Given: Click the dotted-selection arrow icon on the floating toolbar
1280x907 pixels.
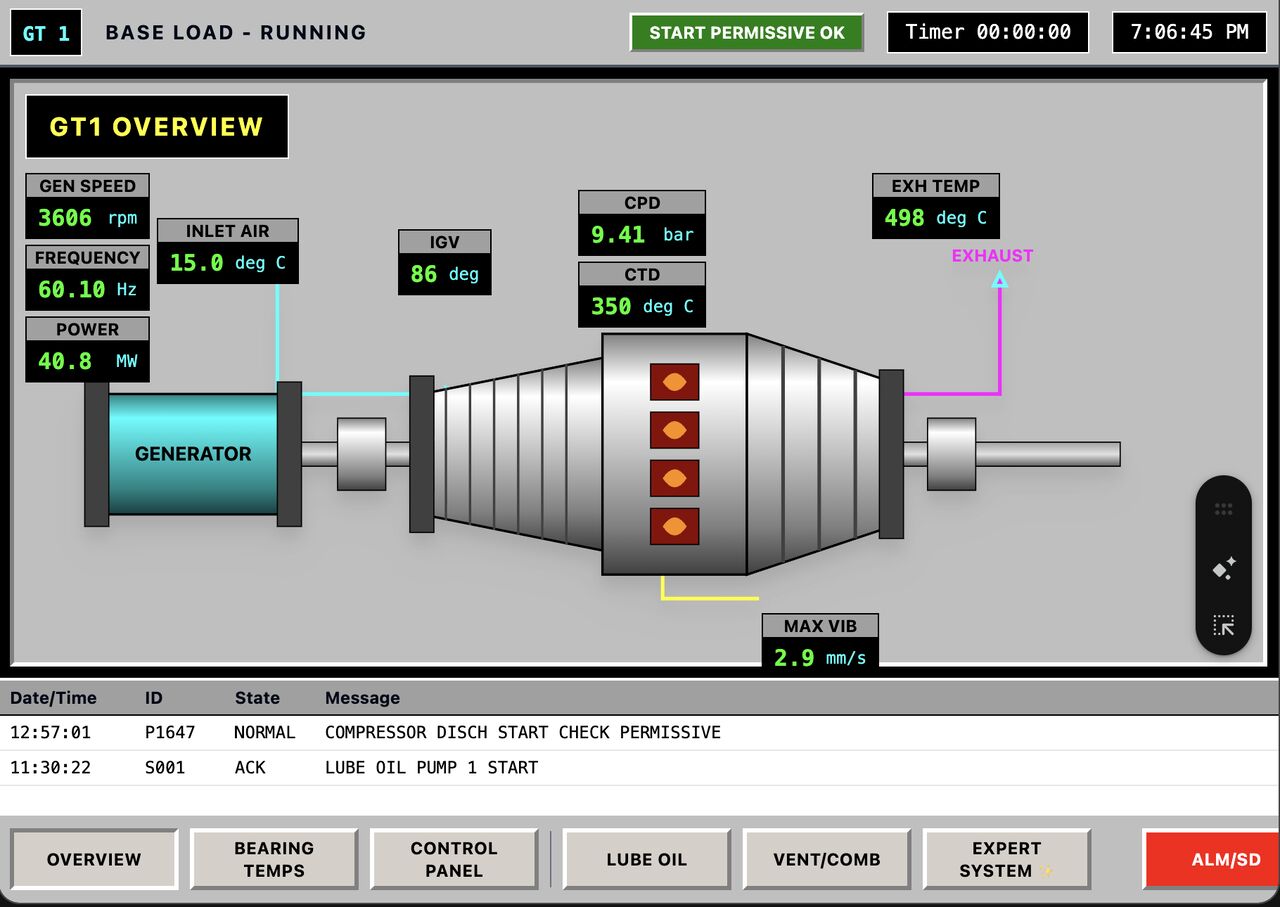Looking at the screenshot, I should pos(1223,626).
